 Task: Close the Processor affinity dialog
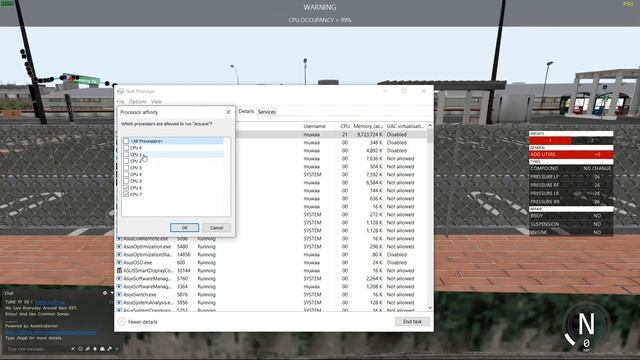(x=228, y=112)
